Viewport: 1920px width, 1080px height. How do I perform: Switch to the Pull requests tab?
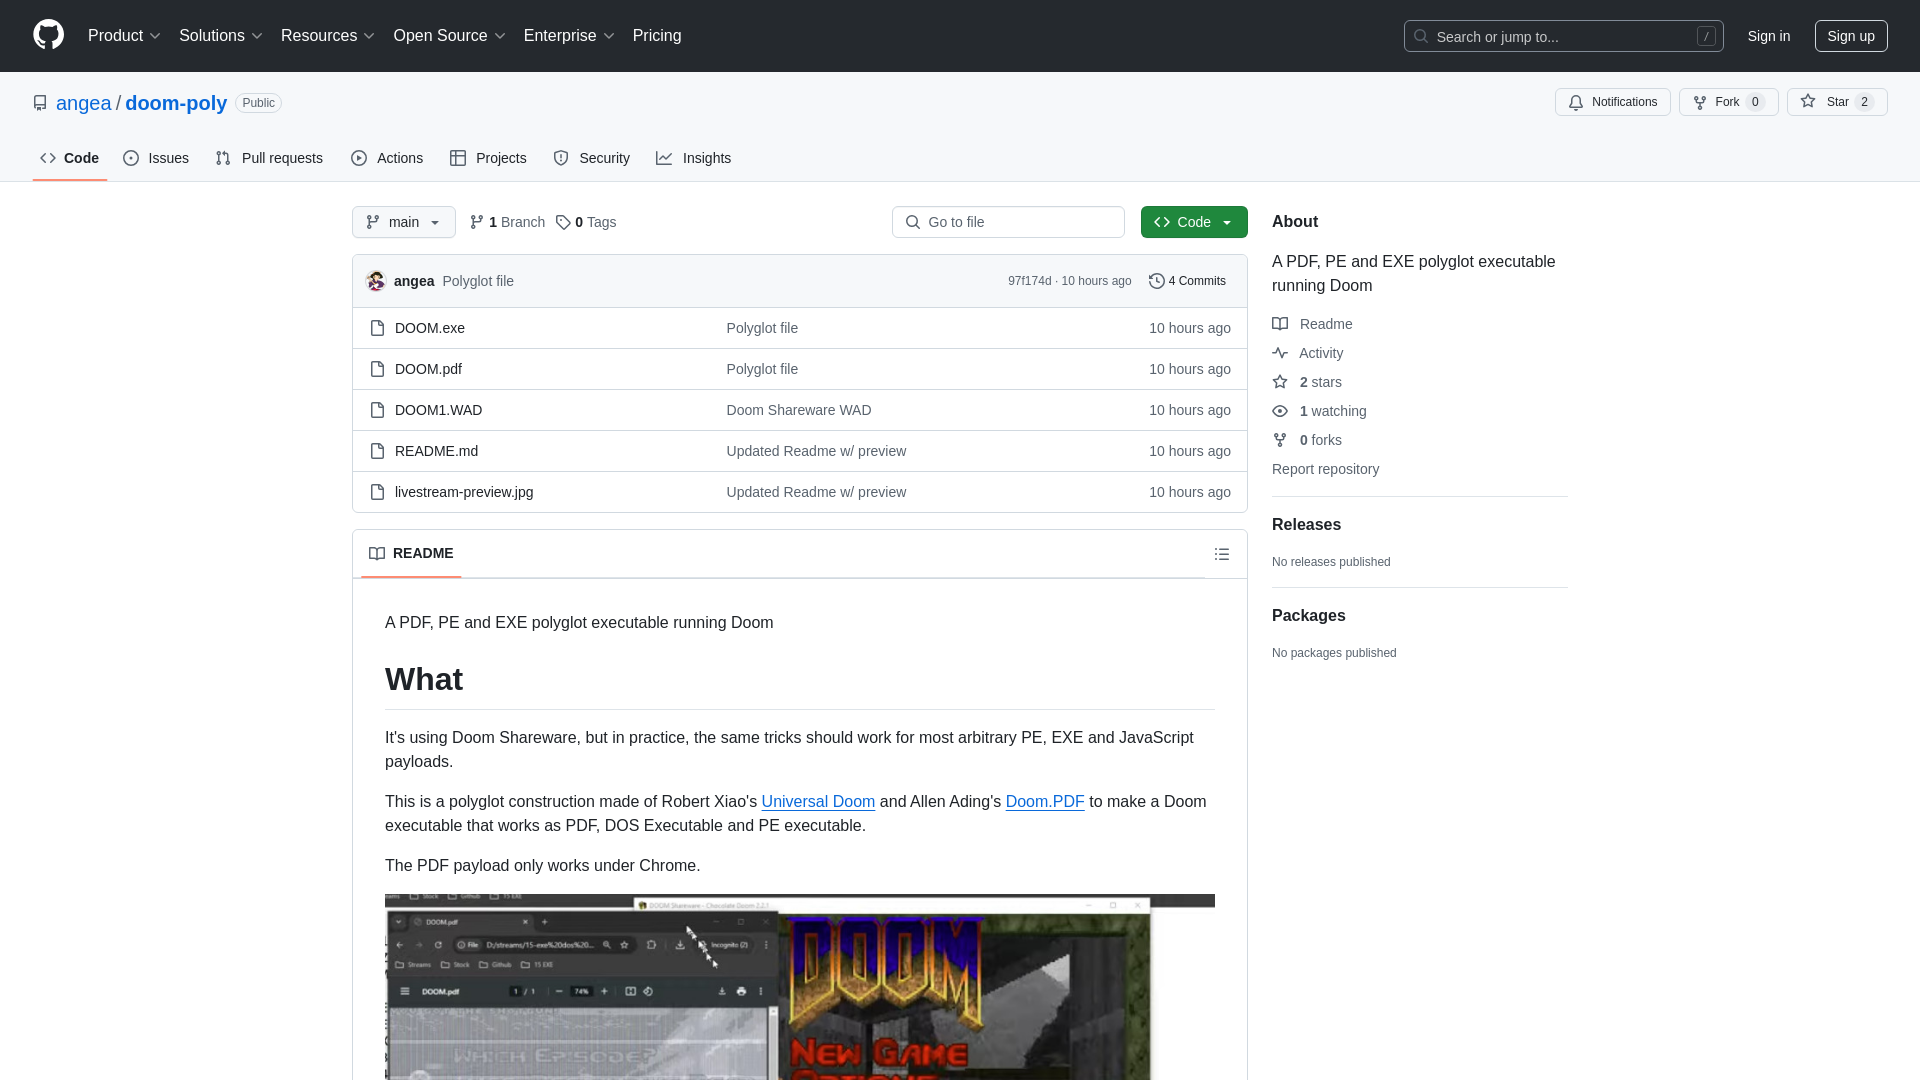[269, 158]
